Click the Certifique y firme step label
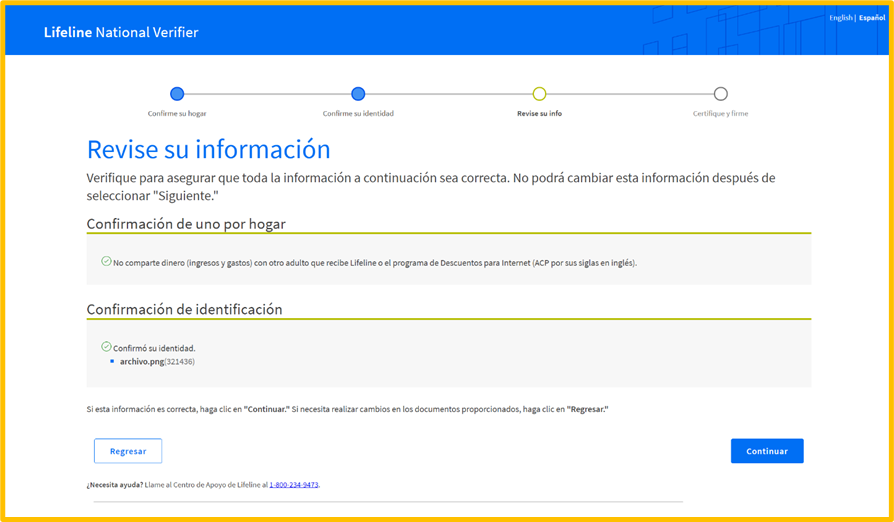894x522 pixels. tap(720, 113)
